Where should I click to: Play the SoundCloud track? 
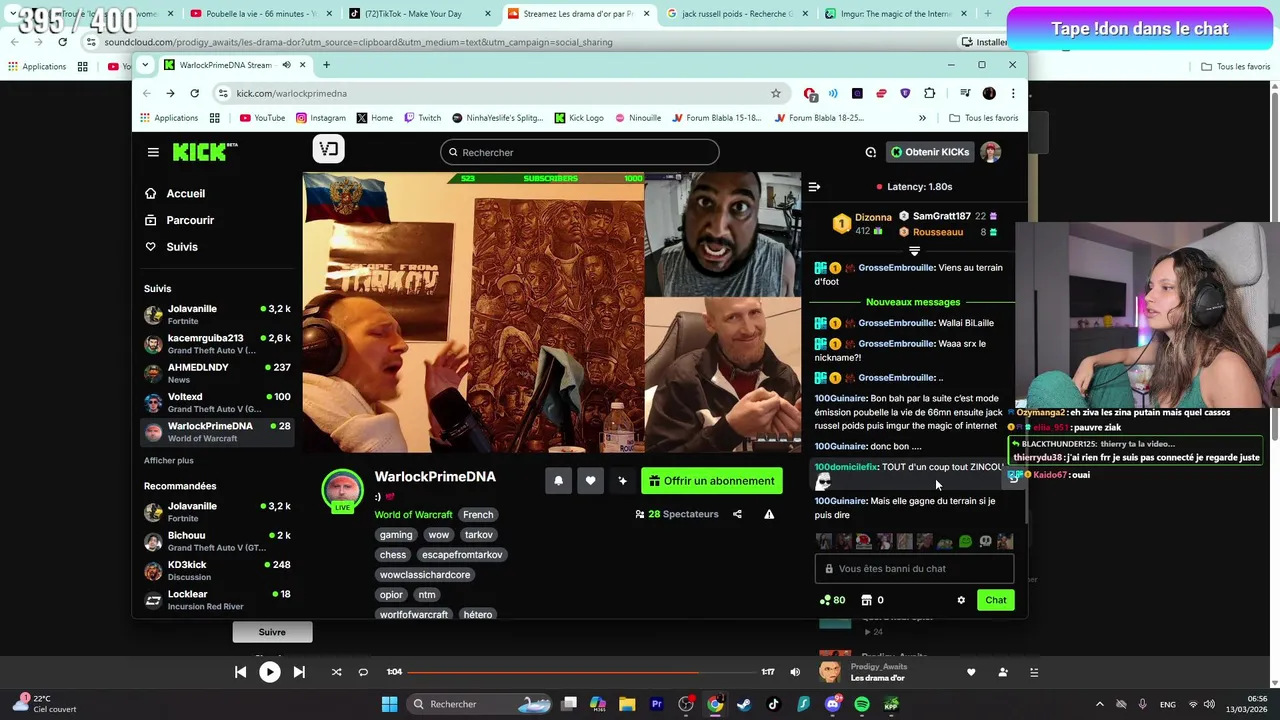[x=270, y=672]
